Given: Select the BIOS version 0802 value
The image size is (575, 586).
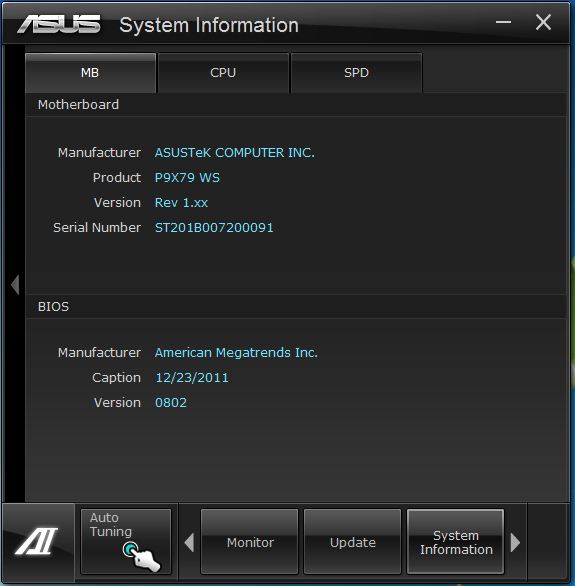Looking at the screenshot, I should tap(171, 403).
